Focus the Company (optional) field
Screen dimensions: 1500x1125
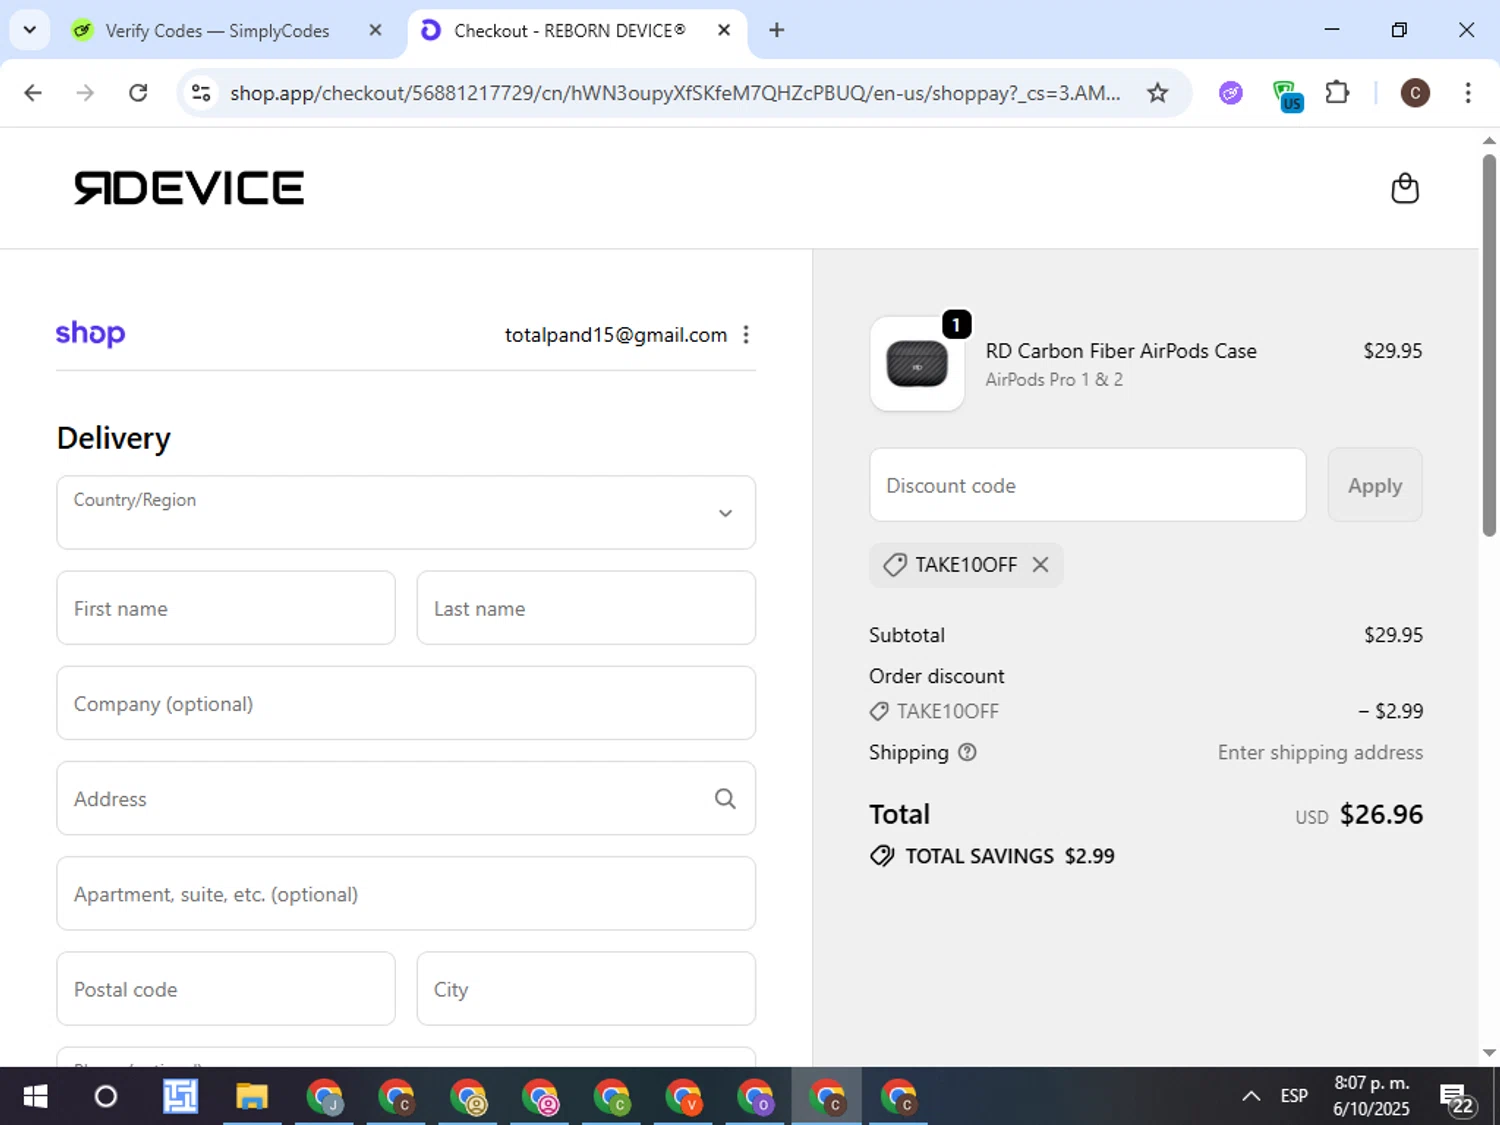pyautogui.click(x=406, y=703)
